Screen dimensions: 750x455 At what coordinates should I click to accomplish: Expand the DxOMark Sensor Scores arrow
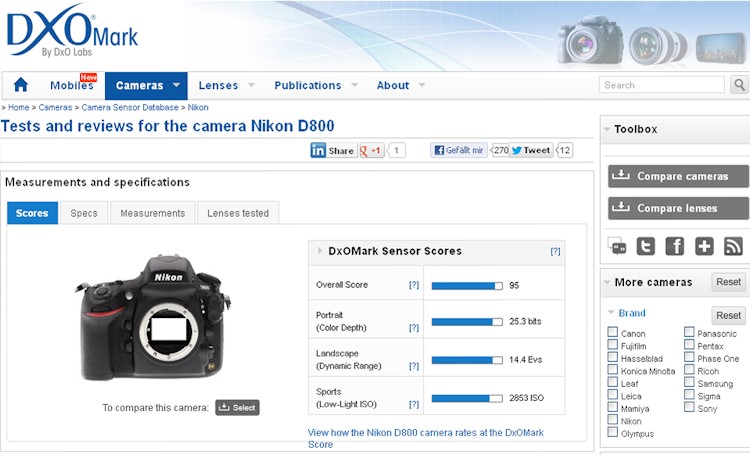point(320,250)
